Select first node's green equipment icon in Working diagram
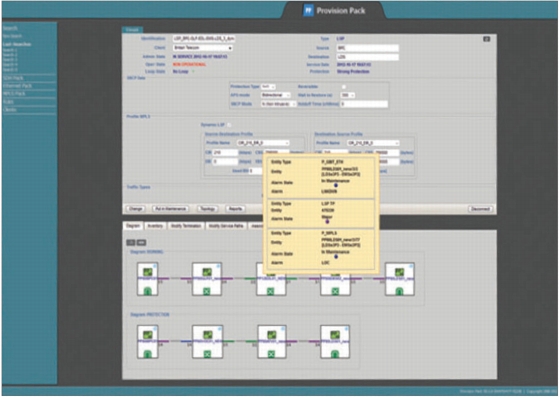The image size is (560, 398). tap(148, 272)
